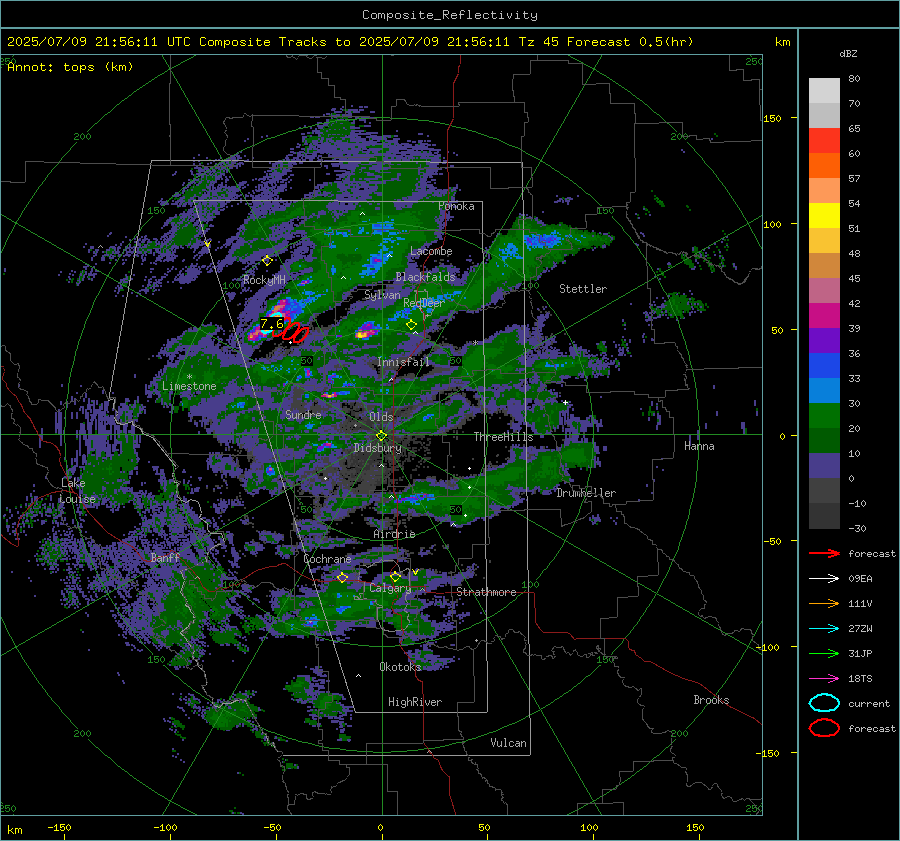Click the yellow swatch between 54 and 51 dBZ
This screenshot has width=900, height=841.
coord(824,216)
